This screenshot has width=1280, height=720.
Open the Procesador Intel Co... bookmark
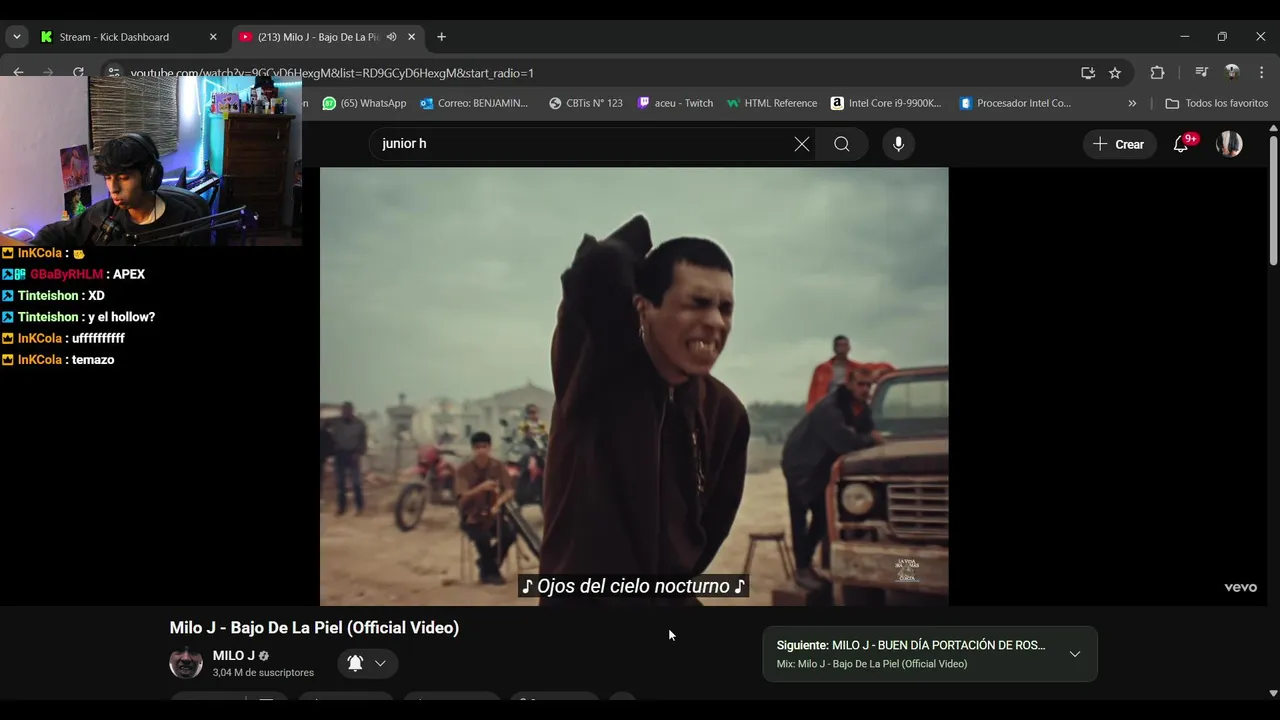pos(1016,103)
